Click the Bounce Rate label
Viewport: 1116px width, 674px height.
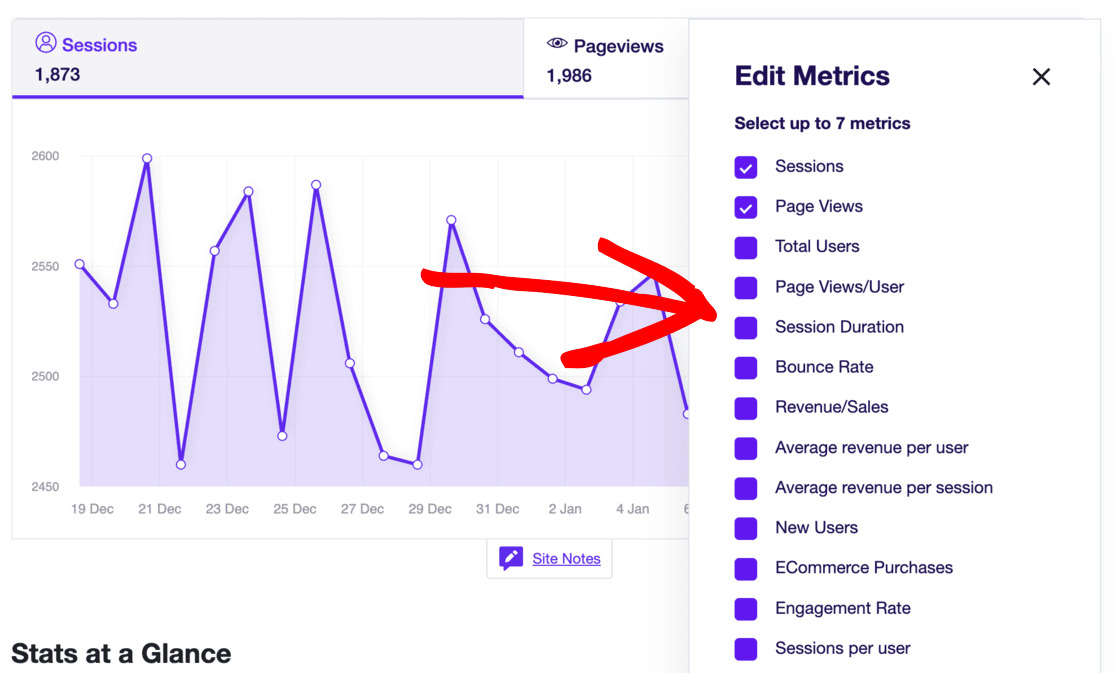point(824,367)
